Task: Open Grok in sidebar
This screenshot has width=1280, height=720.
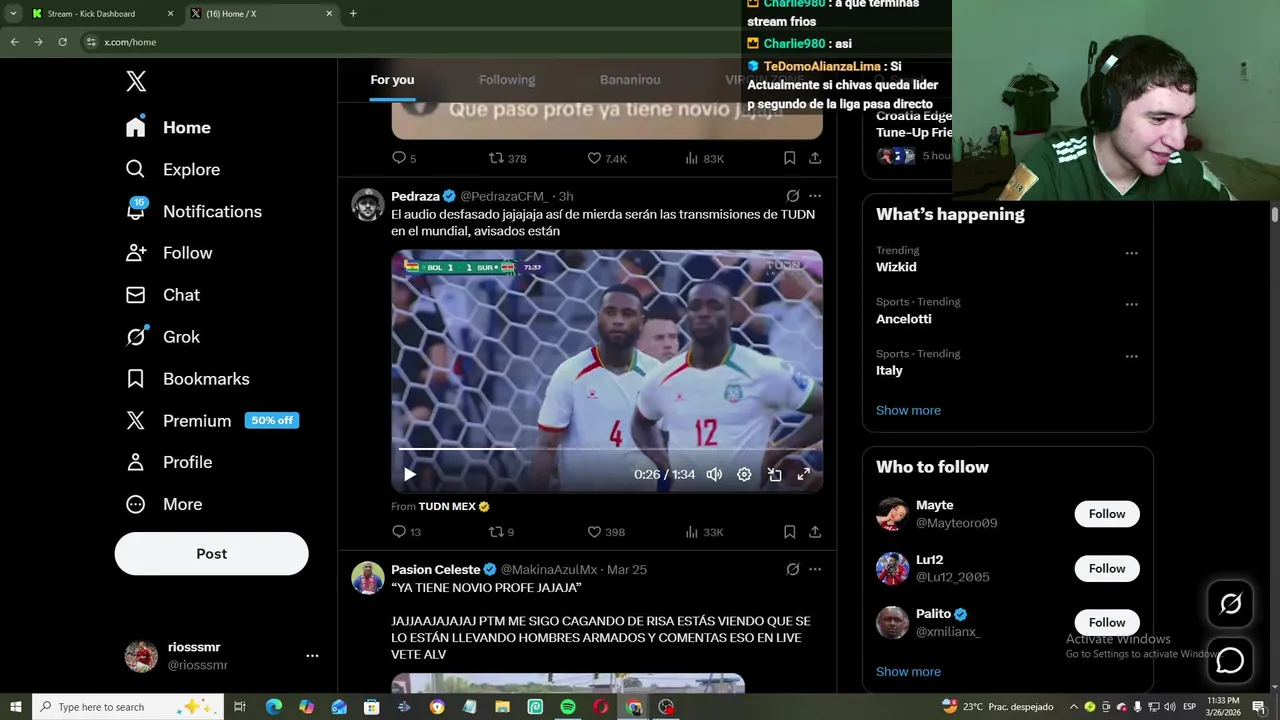Action: pos(162,337)
